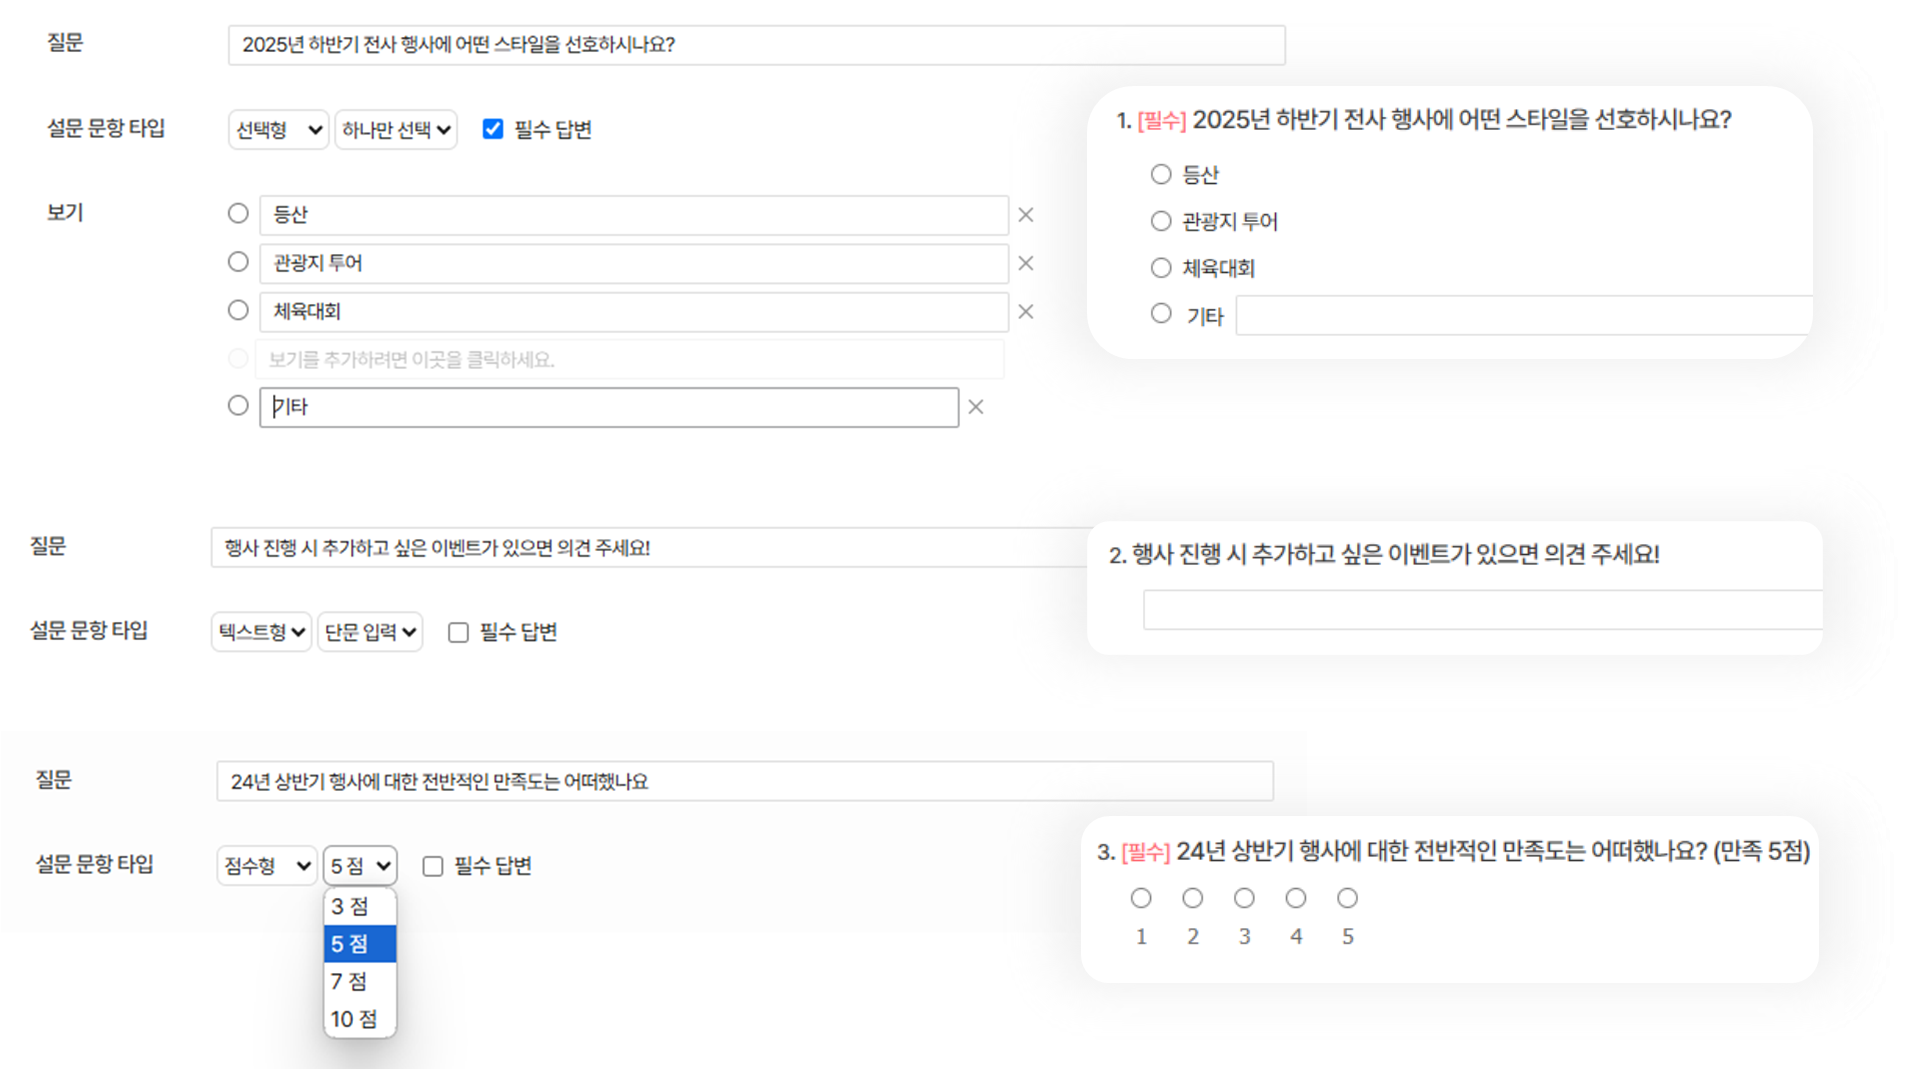Remove the 등산 option with its X icon

1025,215
